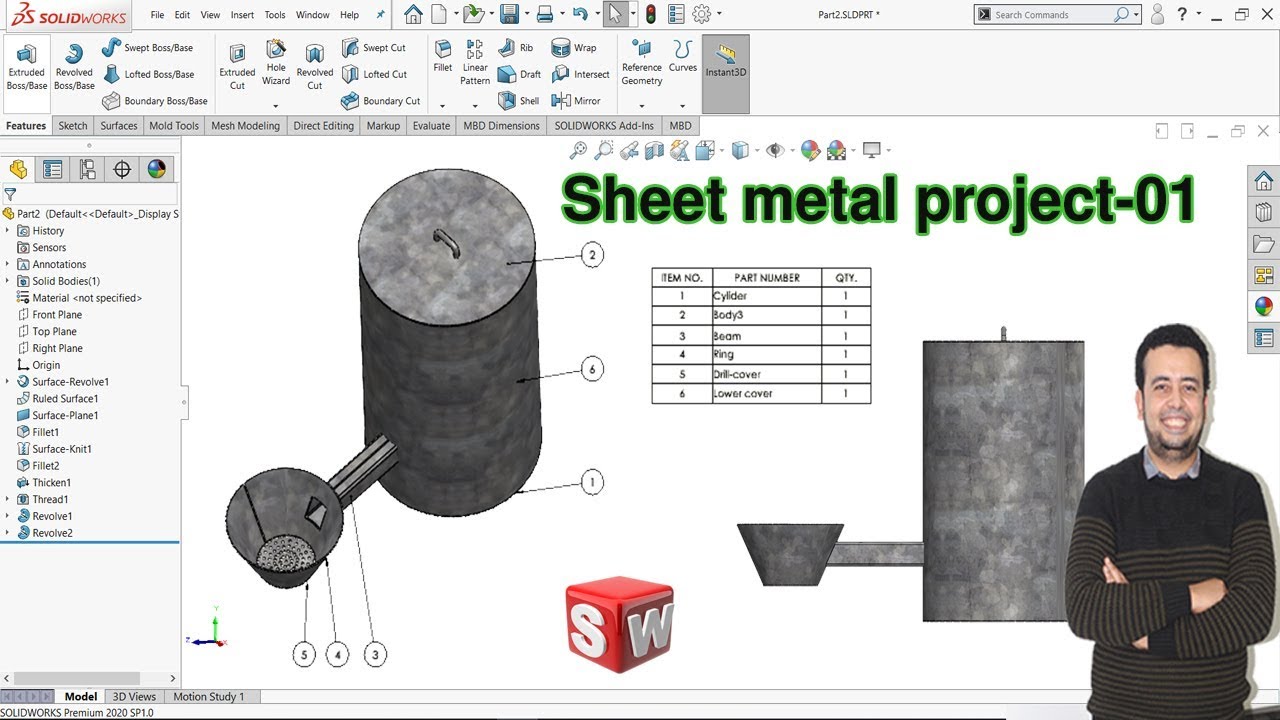Select the Lofted Cut feature
The height and width of the screenshot is (720, 1280).
tap(374, 74)
